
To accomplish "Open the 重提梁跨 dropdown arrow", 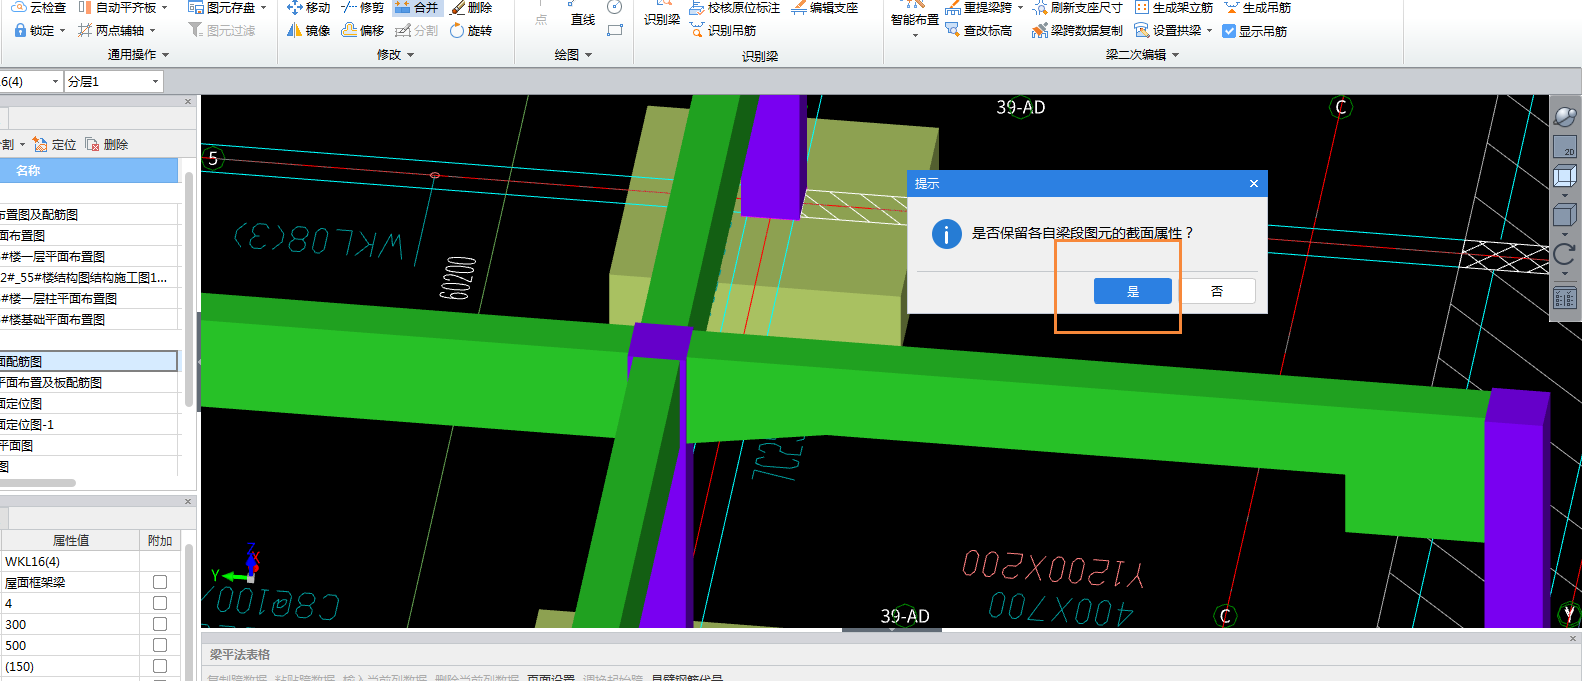I will (x=1020, y=7).
